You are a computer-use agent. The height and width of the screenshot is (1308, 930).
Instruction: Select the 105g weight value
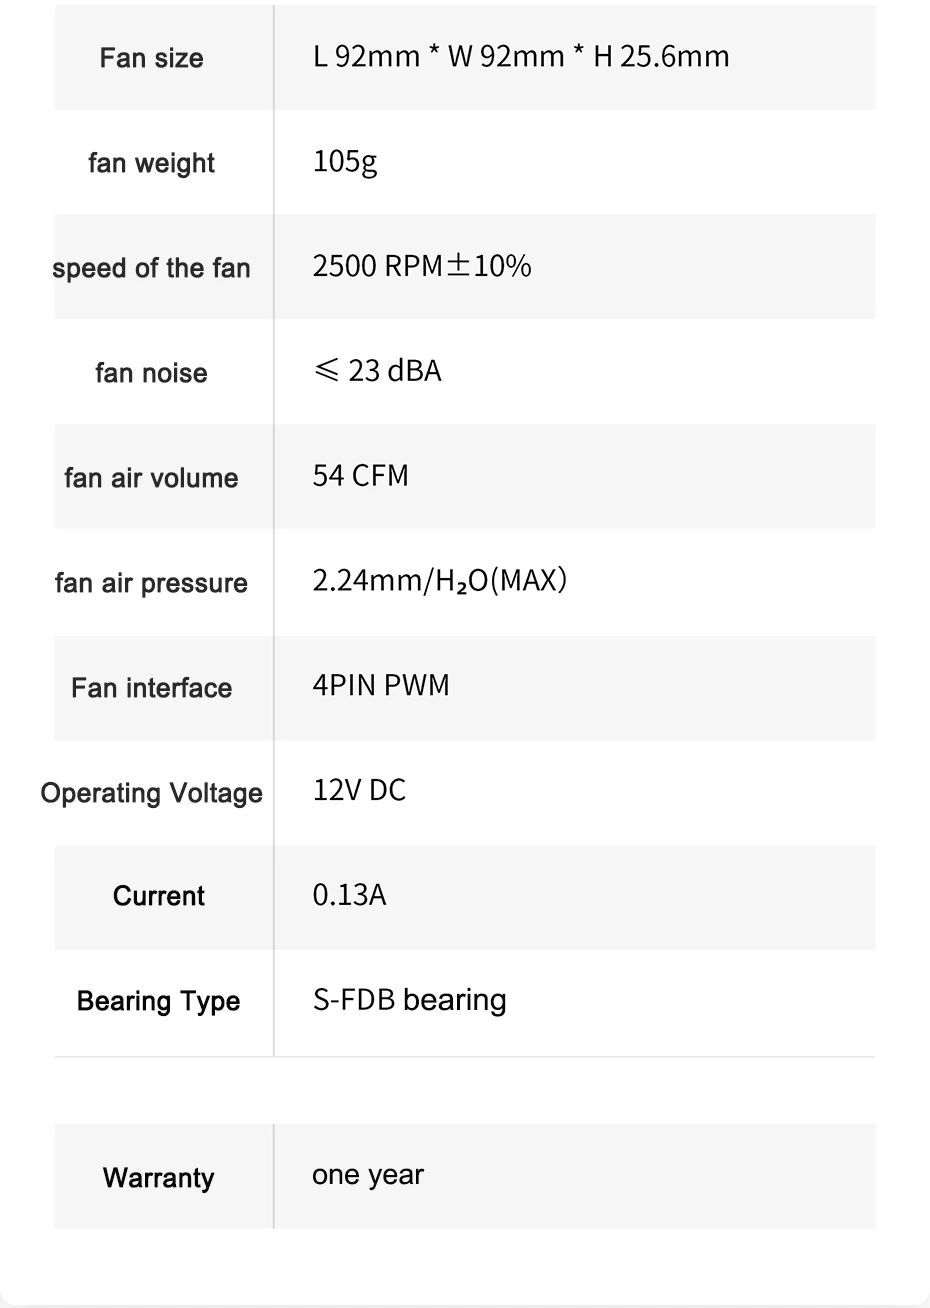pos(345,161)
